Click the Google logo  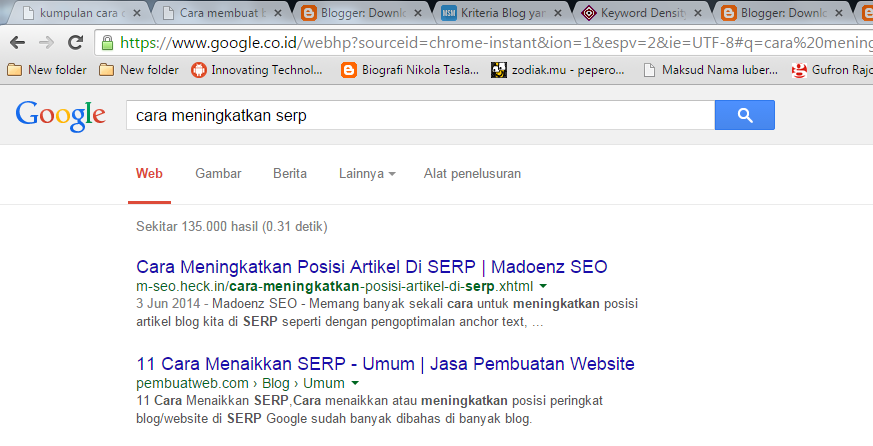click(x=60, y=116)
